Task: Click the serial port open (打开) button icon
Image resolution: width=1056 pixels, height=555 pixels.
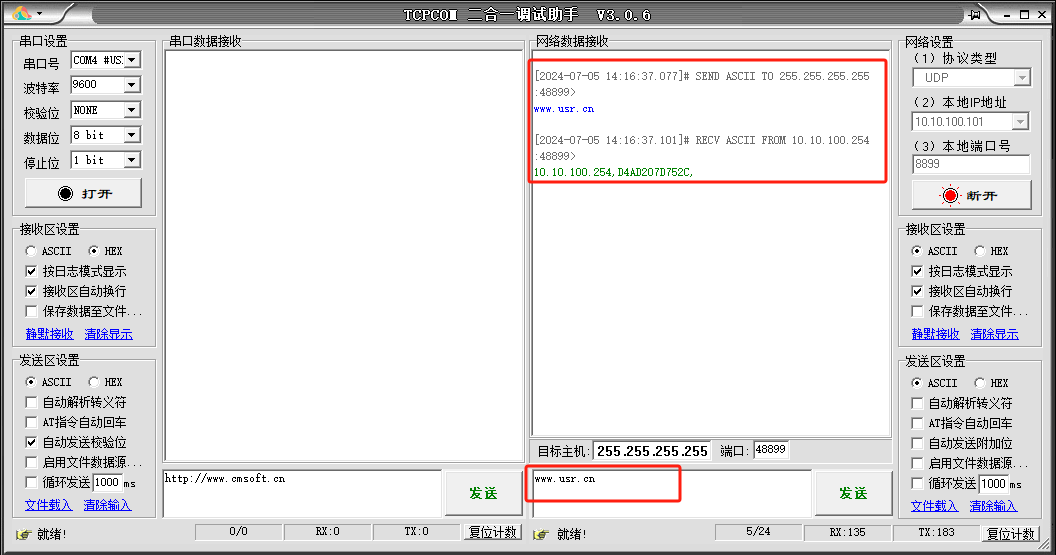Action: tap(66, 193)
